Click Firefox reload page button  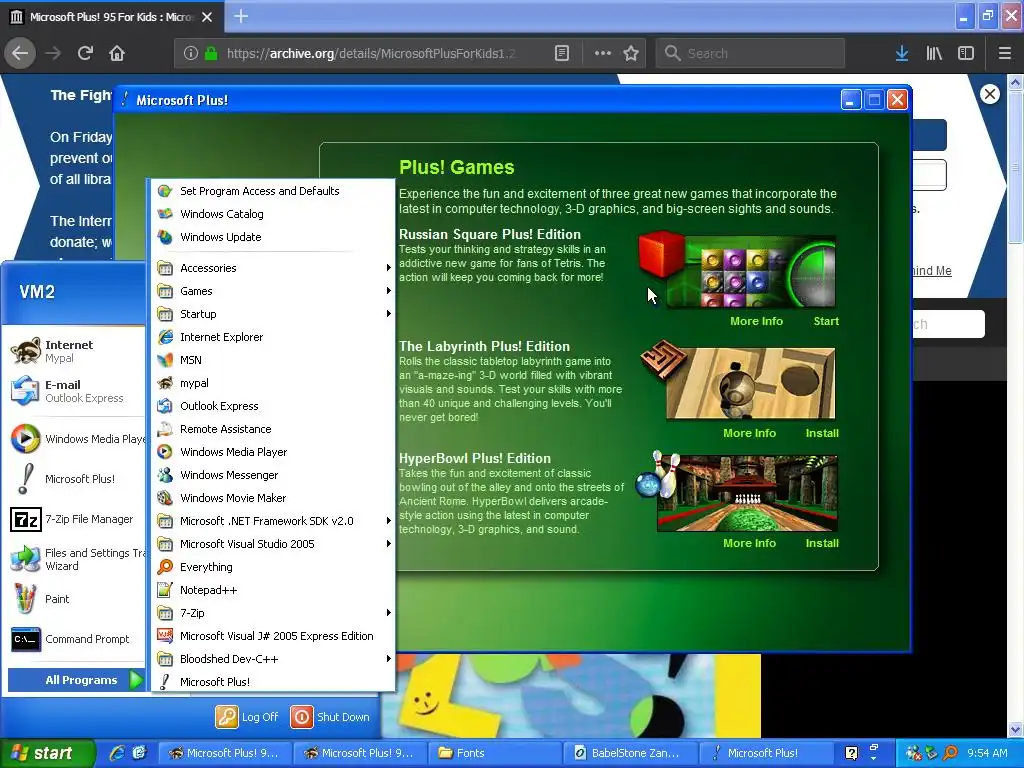85,53
